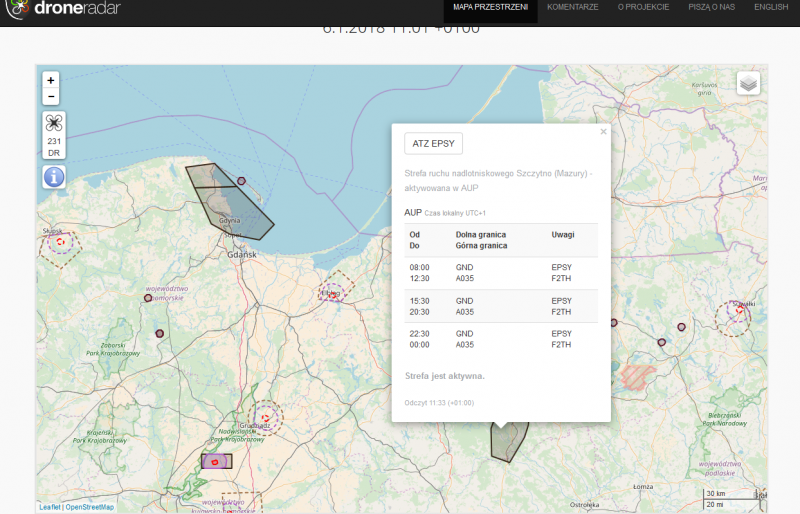Select the MAPA PRZESTRZENI tab
This screenshot has height=514, width=800.
(490, 7)
